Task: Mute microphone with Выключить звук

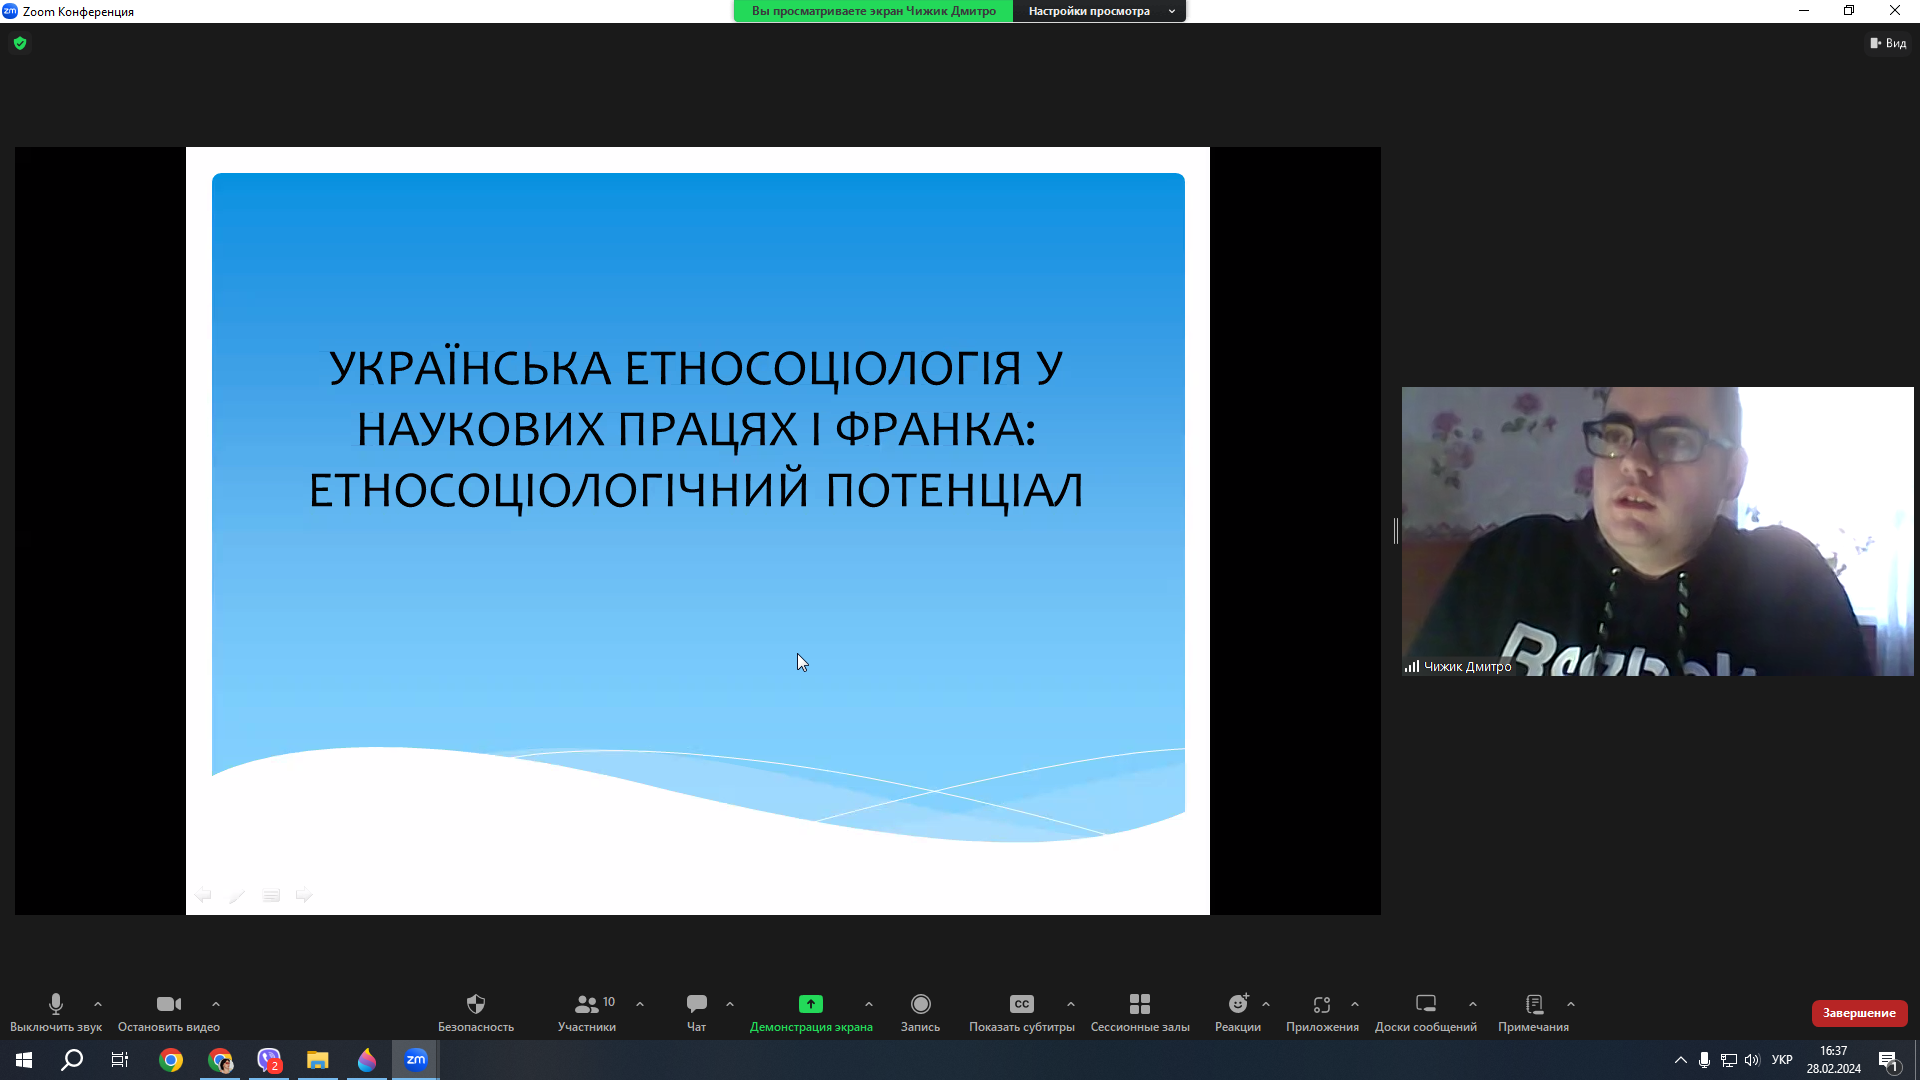Action: click(x=56, y=1012)
